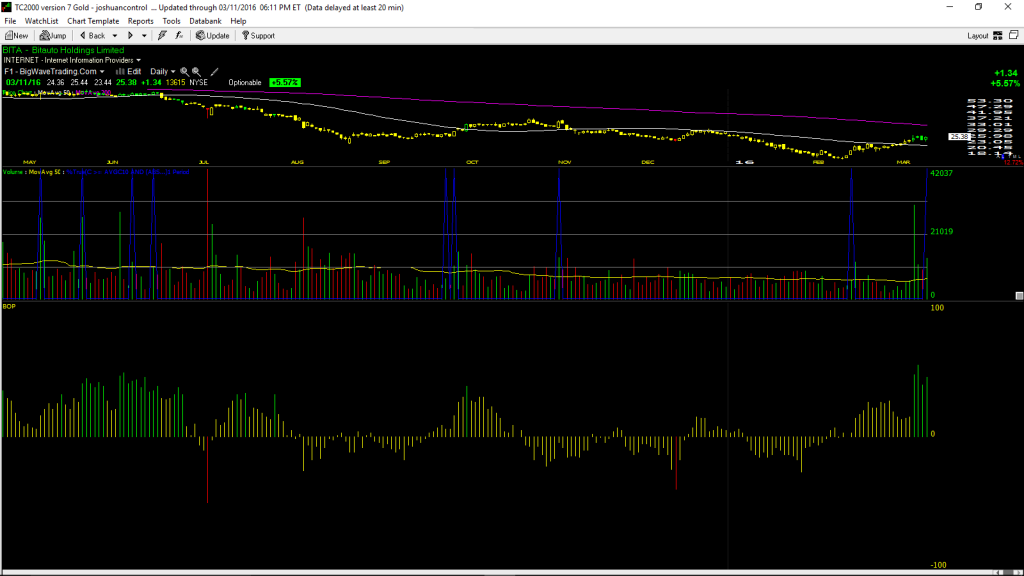Click the New toolbar button
Screen dimensions: 1024x576
tap(17, 36)
